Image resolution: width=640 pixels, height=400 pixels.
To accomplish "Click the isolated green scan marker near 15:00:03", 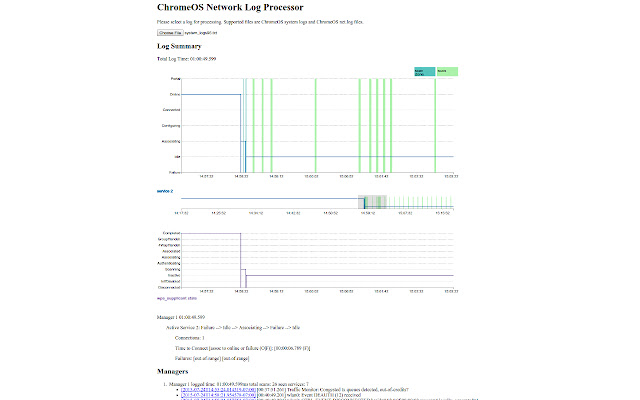I will click(316, 125).
